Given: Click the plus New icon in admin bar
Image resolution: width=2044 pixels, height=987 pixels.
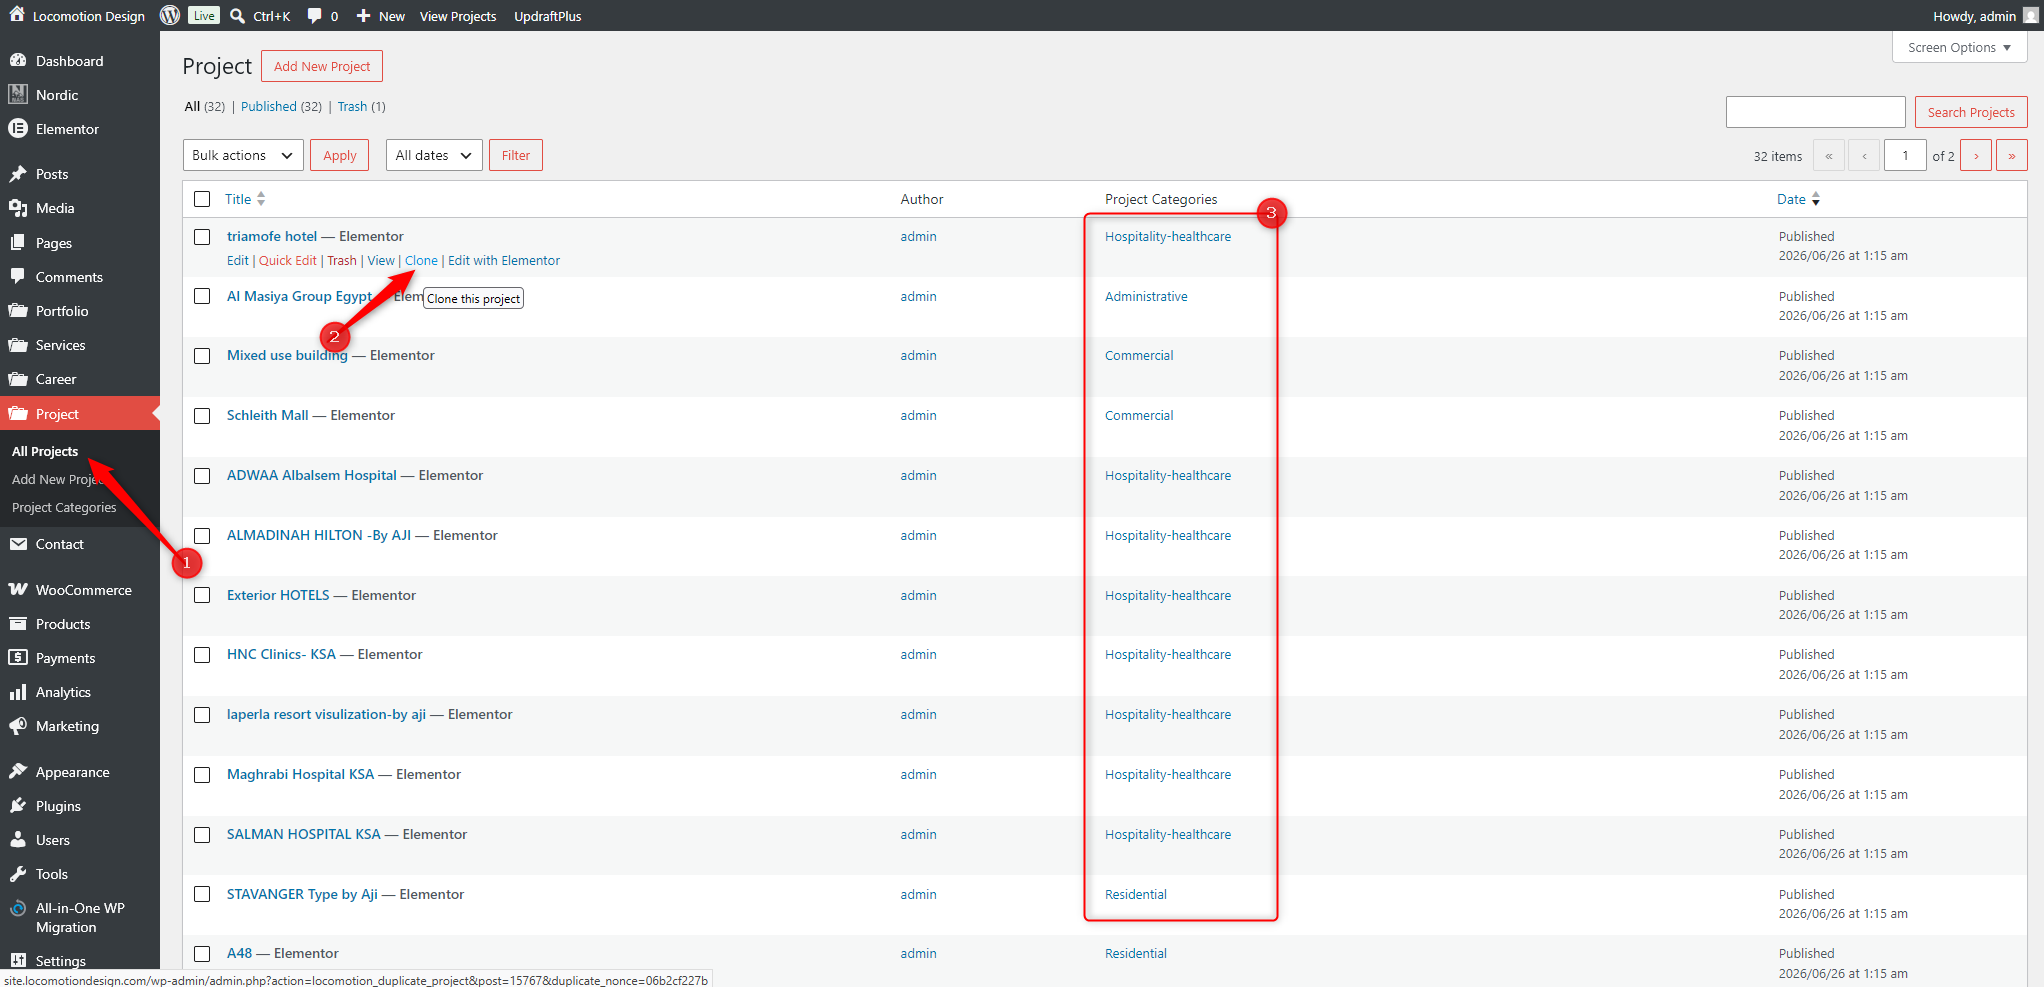Looking at the screenshot, I should pos(363,15).
